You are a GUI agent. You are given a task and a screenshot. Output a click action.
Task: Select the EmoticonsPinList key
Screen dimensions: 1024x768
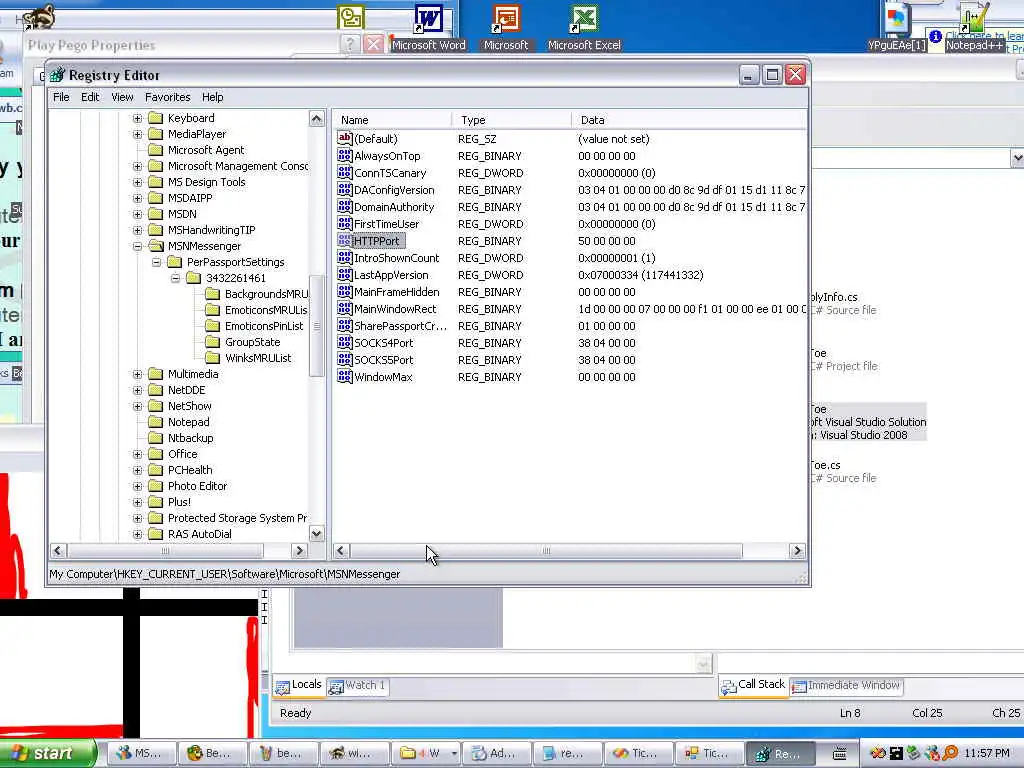[x=264, y=326]
